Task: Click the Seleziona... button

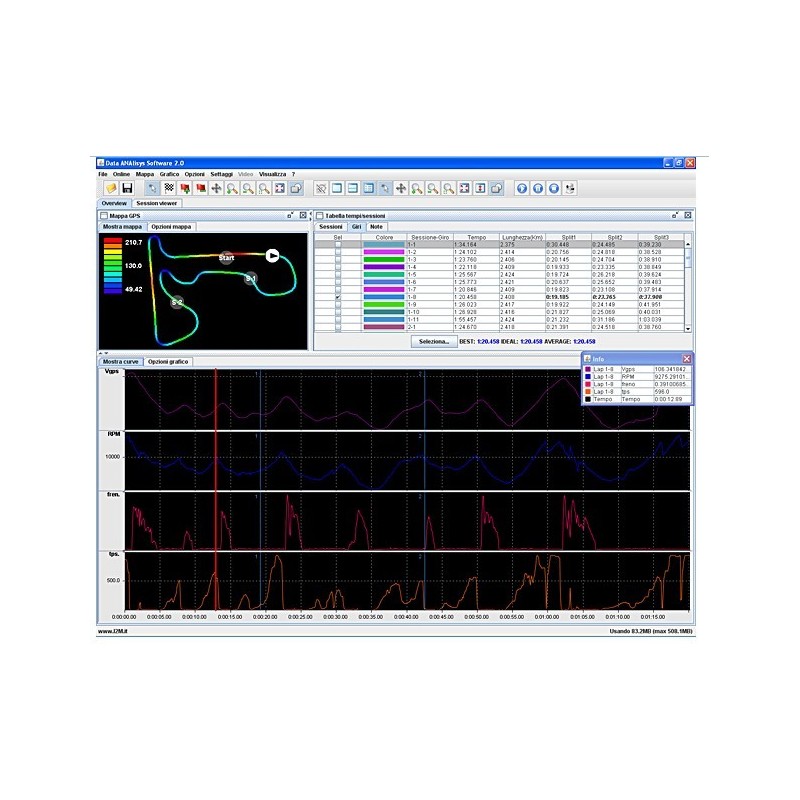Action: 434,341
